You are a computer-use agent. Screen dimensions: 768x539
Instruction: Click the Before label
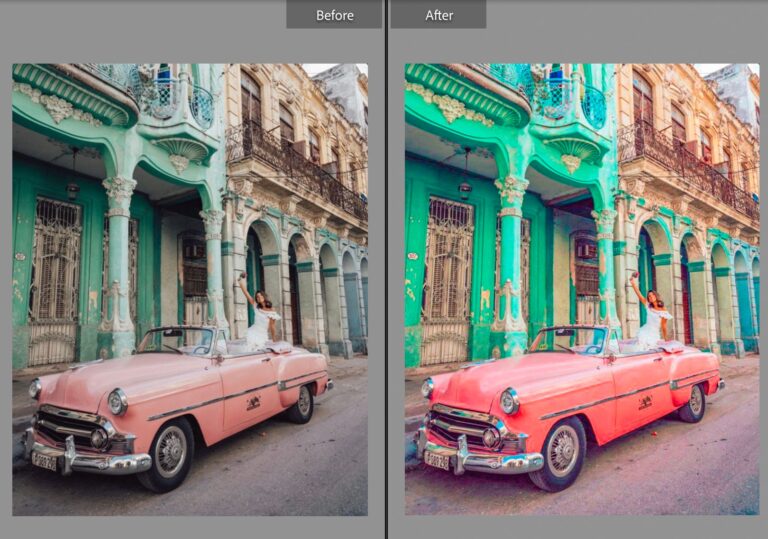point(334,15)
